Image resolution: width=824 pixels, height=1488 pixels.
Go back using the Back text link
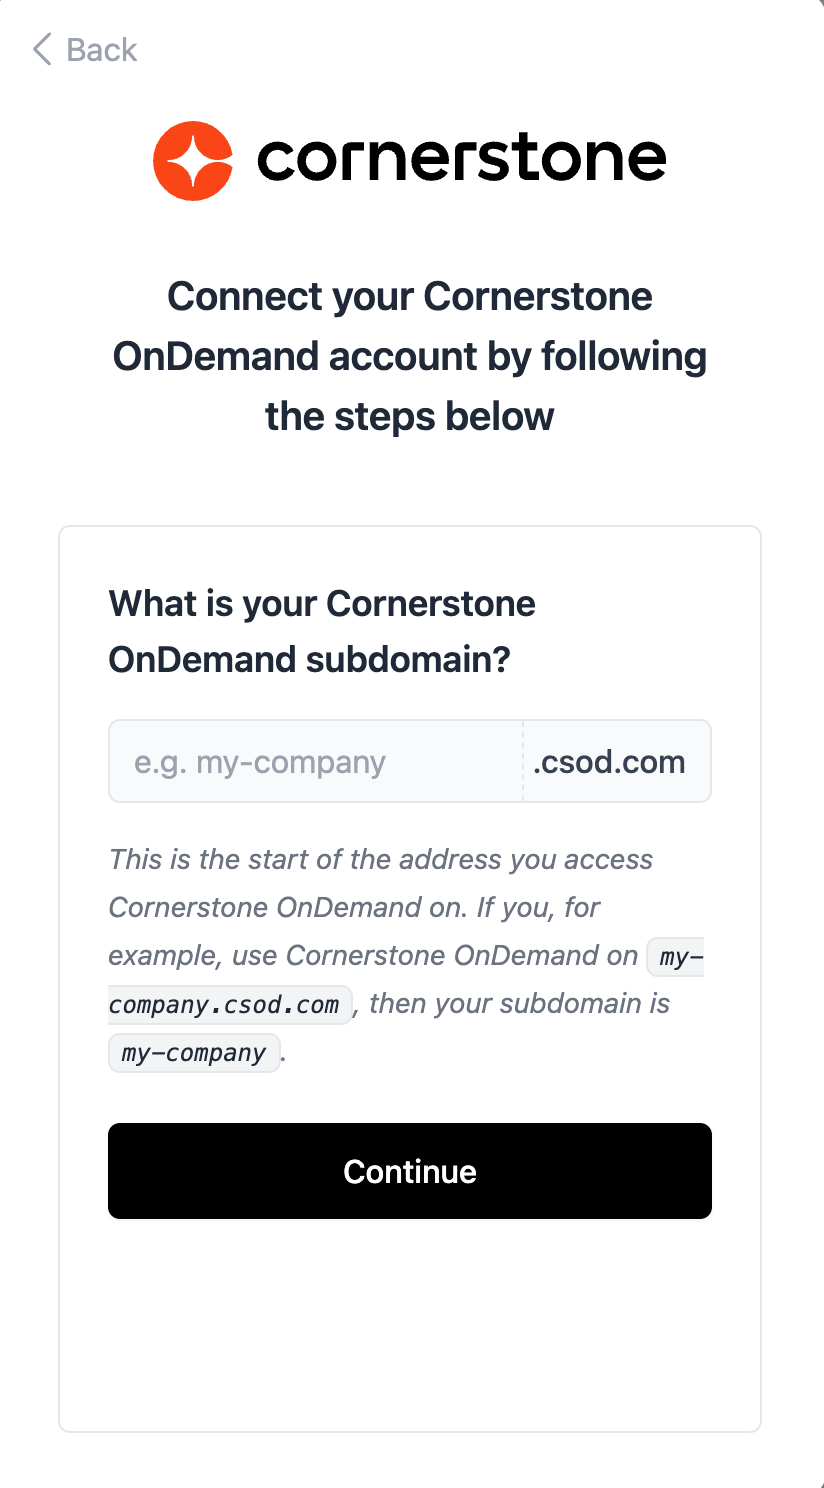pos(101,49)
